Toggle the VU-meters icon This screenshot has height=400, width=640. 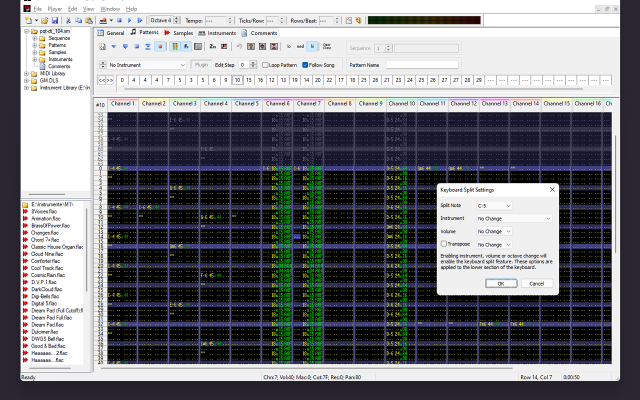175,47
